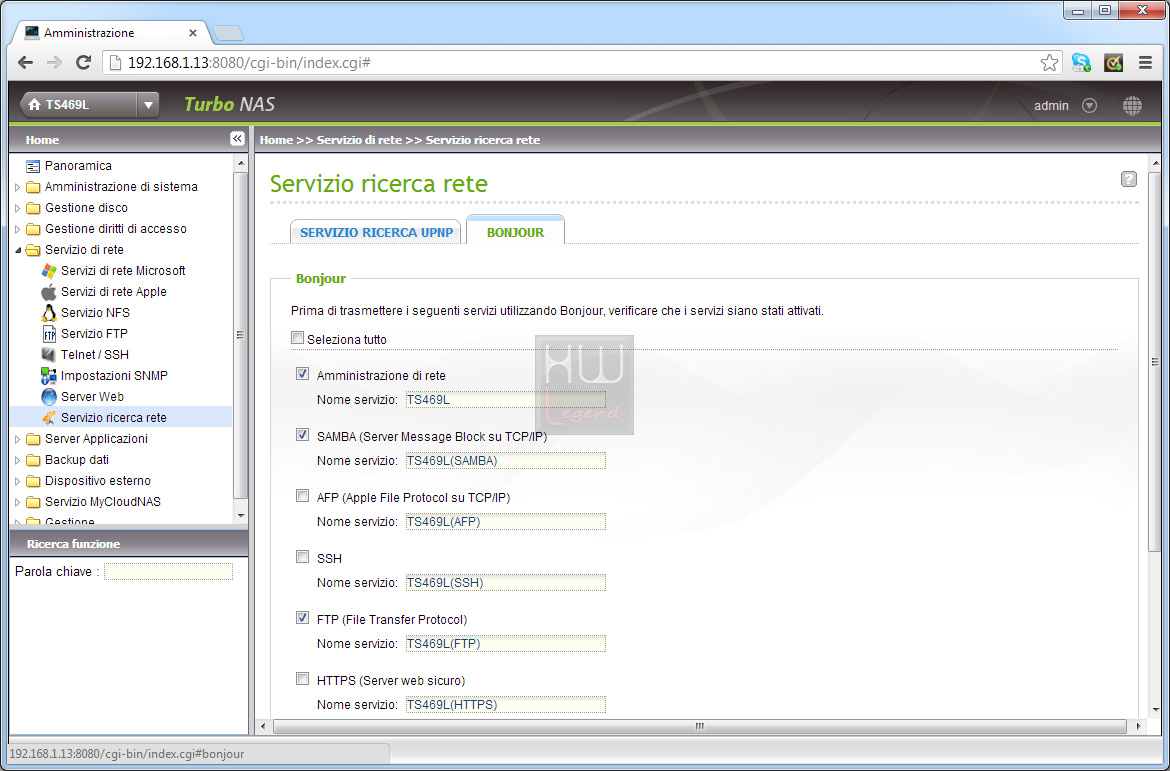The height and width of the screenshot is (771, 1170).
Task: Toggle the Seleziona tutto checkbox
Action: (x=298, y=338)
